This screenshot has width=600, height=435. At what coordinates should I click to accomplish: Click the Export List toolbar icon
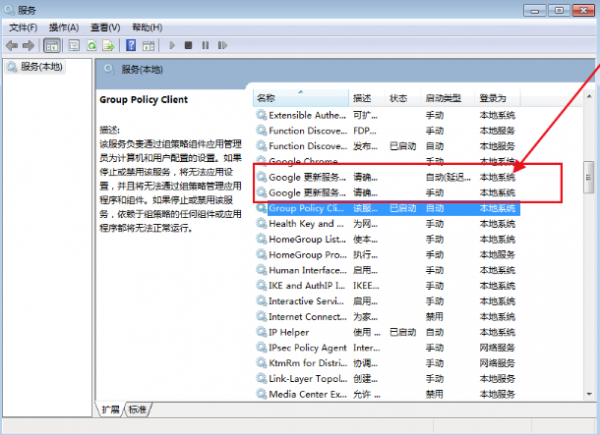(x=107, y=45)
